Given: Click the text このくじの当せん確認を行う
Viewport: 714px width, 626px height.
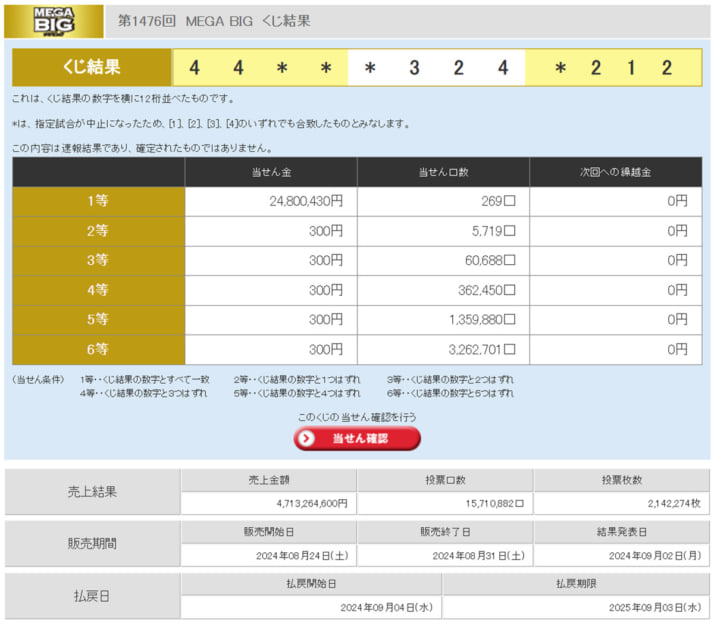Looking at the screenshot, I should click(x=357, y=417).
